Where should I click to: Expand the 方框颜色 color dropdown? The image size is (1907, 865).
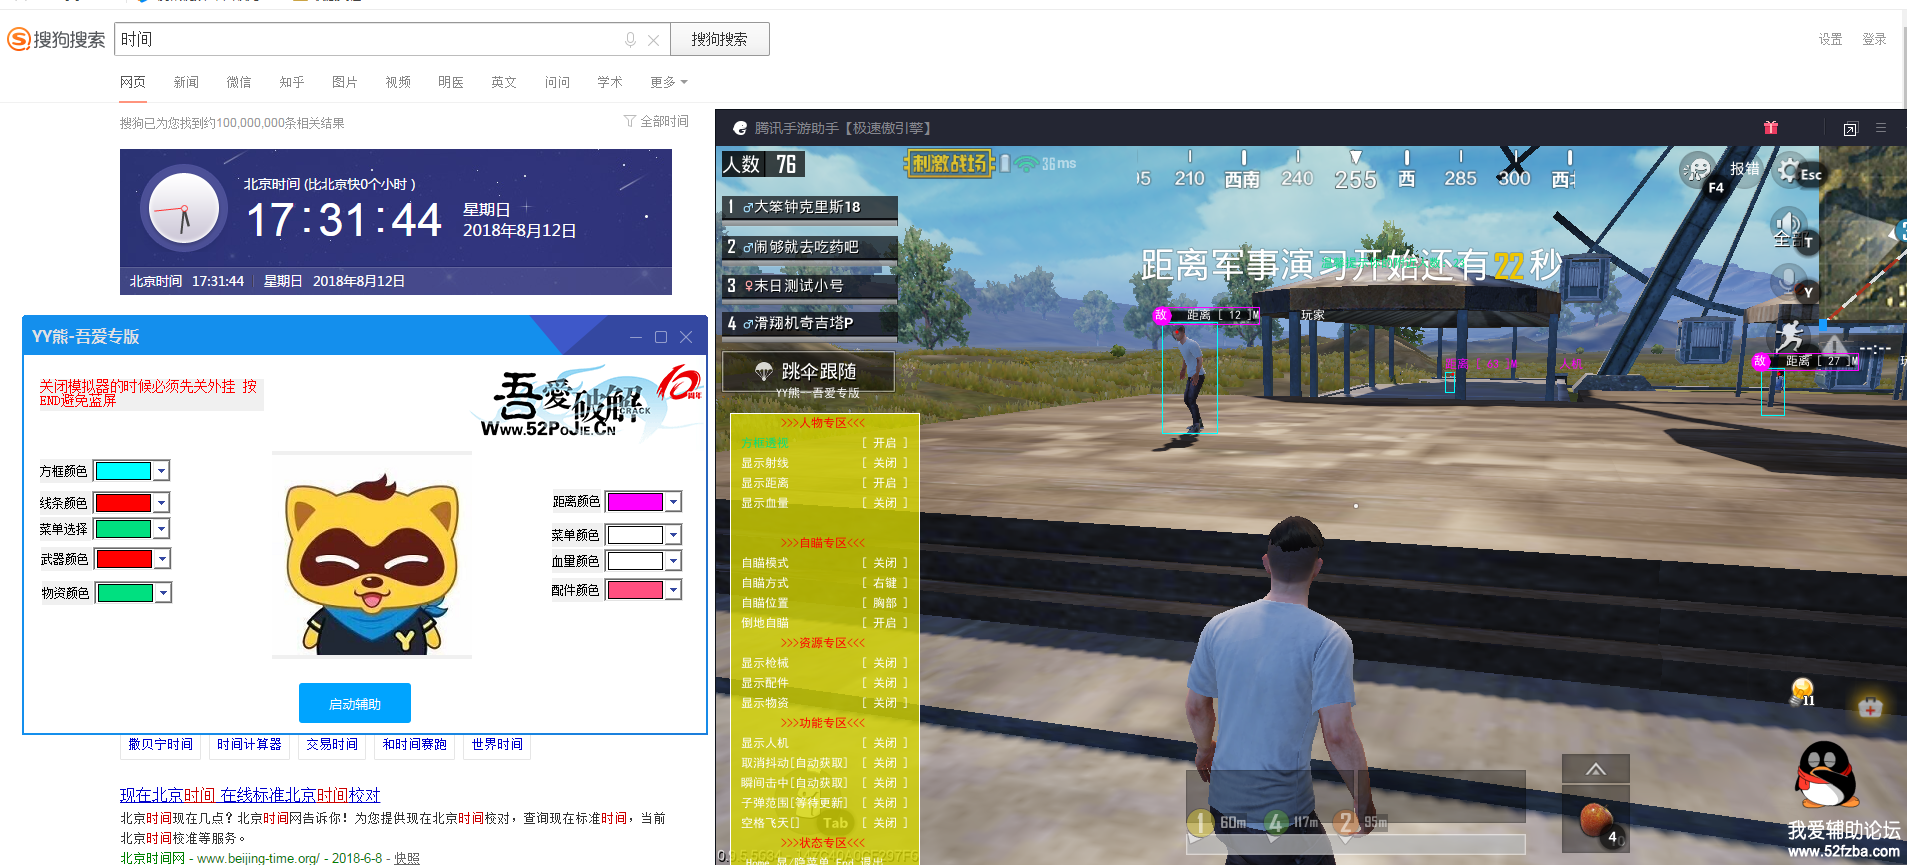(162, 471)
